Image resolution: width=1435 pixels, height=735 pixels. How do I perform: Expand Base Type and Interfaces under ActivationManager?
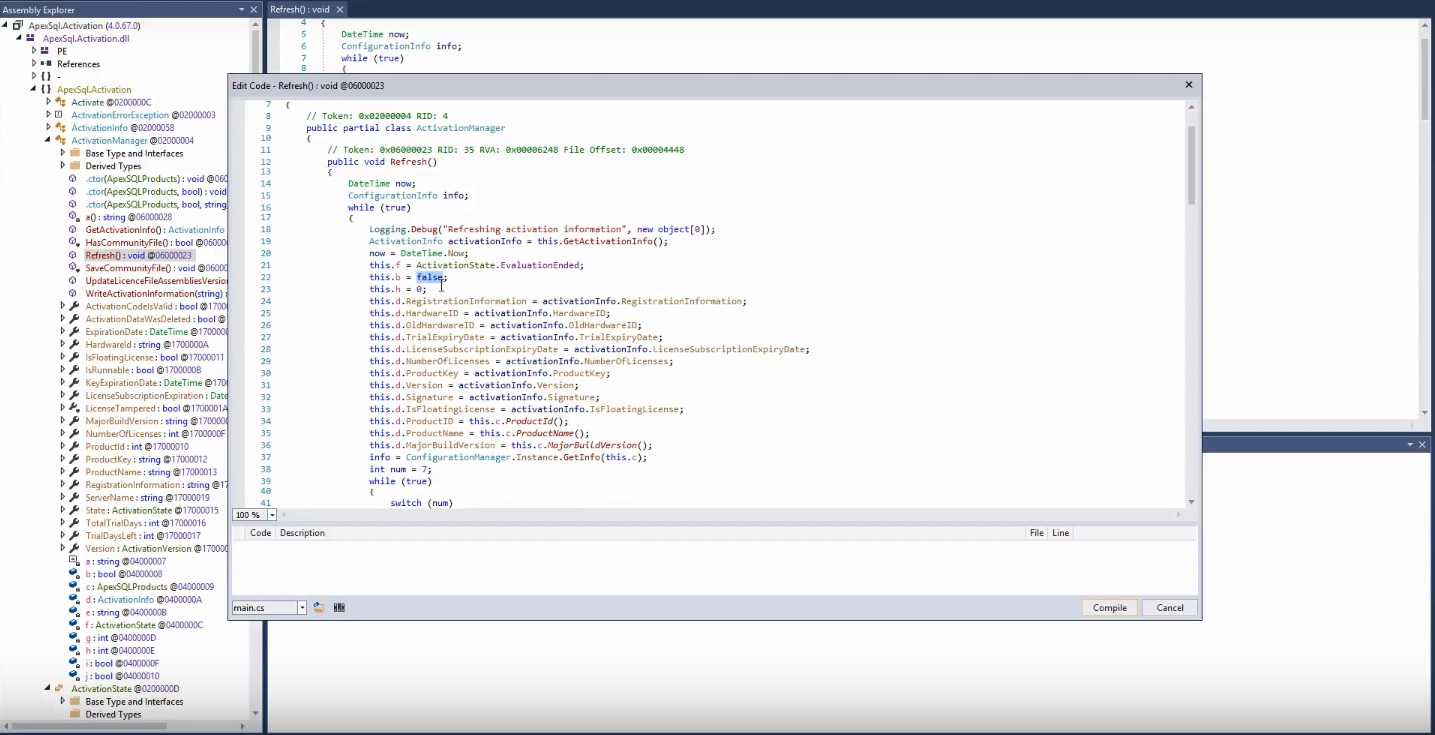point(62,154)
